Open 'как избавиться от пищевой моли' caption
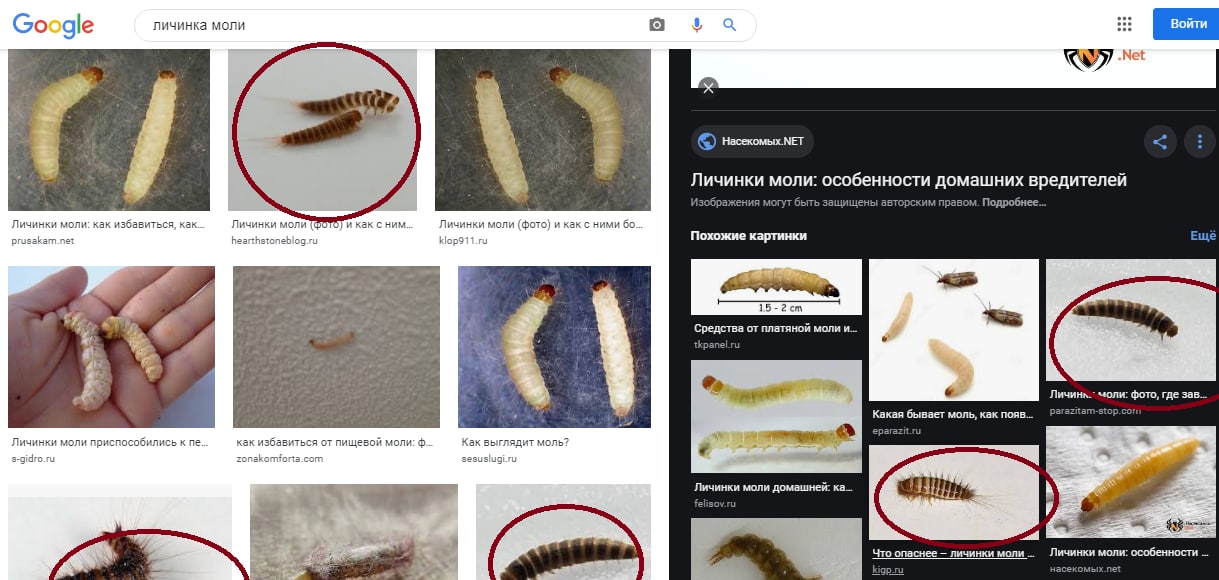 tap(334, 441)
